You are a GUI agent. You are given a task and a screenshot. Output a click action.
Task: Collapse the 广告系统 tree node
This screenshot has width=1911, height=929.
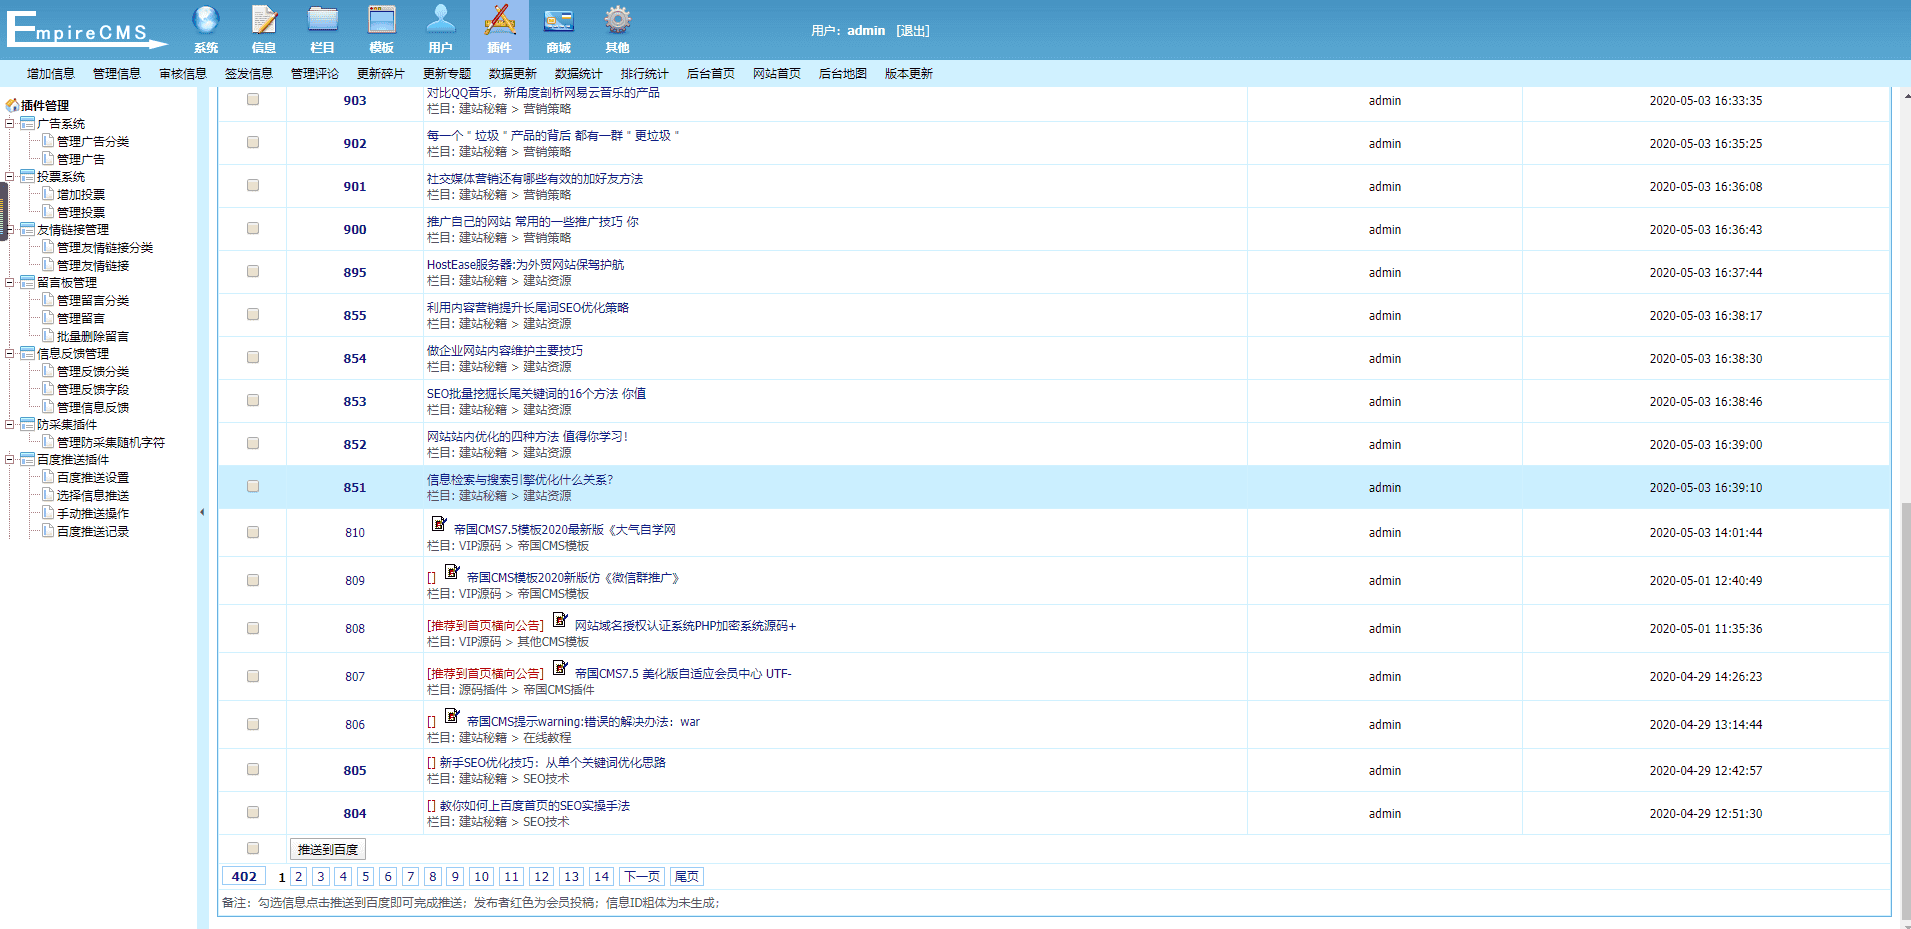(x=10, y=124)
